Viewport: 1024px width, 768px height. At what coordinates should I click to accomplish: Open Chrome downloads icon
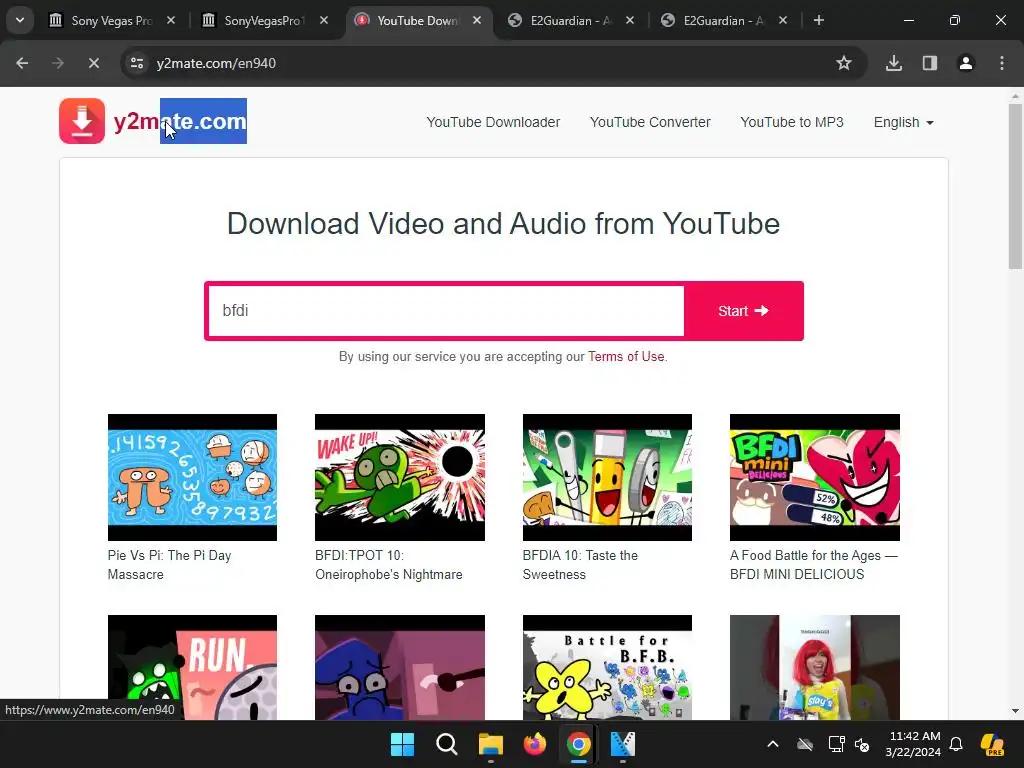click(x=894, y=63)
